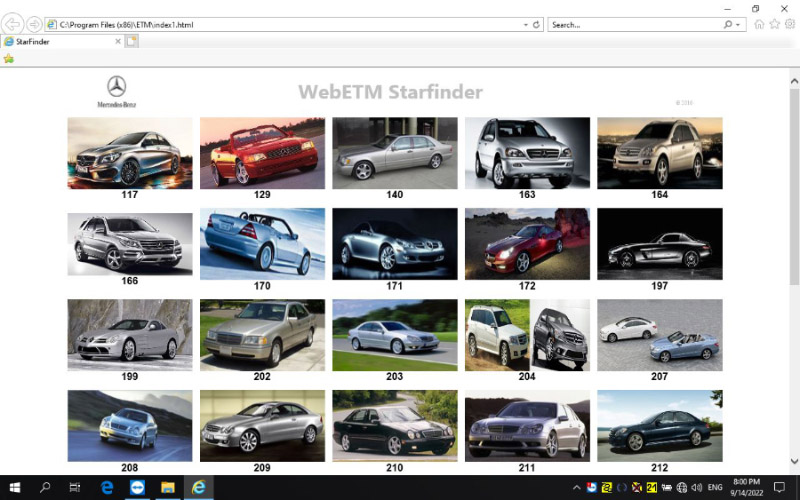Click the Mercedes-Benz star logo
The width and height of the screenshot is (800, 500).
[116, 86]
